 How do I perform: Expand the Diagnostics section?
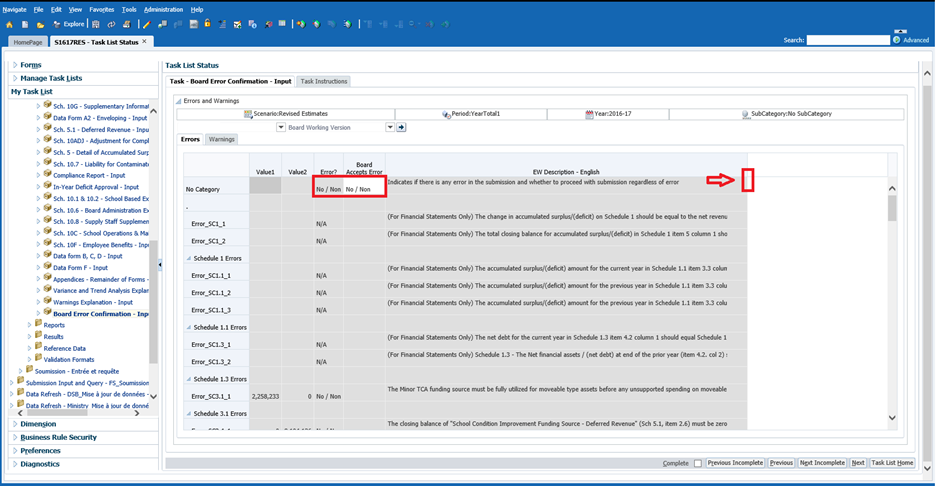point(15,464)
